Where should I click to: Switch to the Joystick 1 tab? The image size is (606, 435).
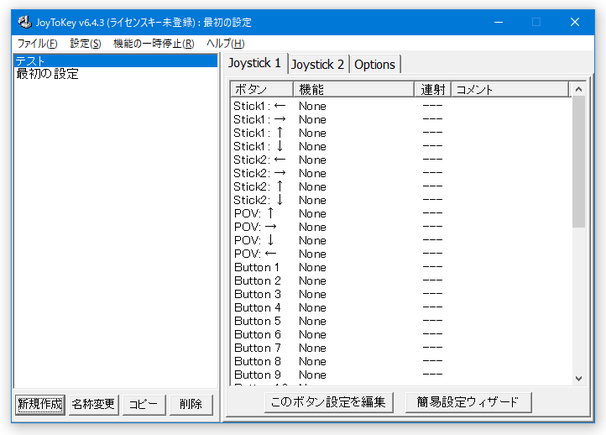tap(254, 63)
